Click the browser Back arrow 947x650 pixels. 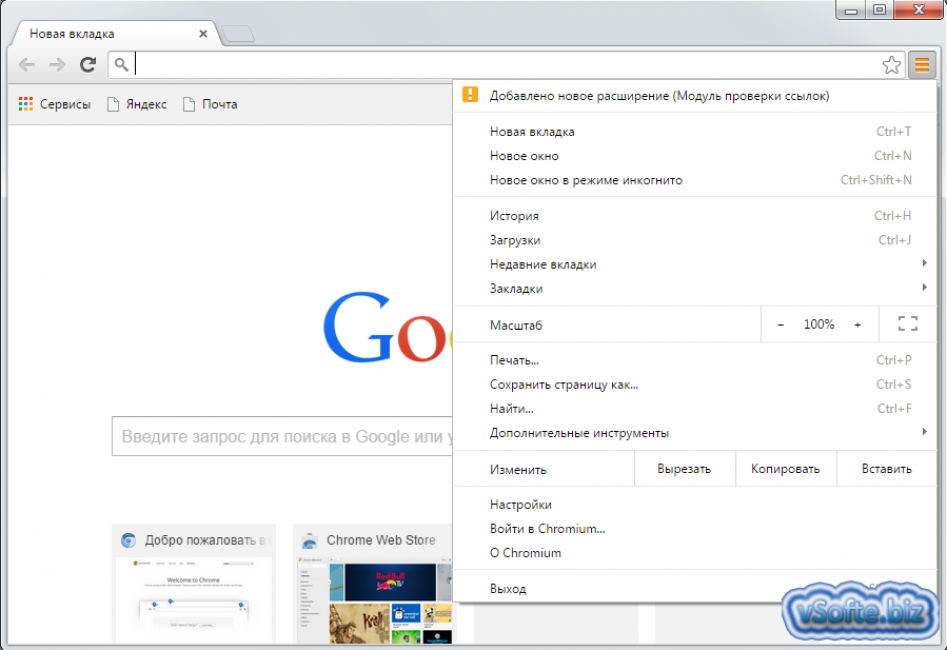(27, 65)
